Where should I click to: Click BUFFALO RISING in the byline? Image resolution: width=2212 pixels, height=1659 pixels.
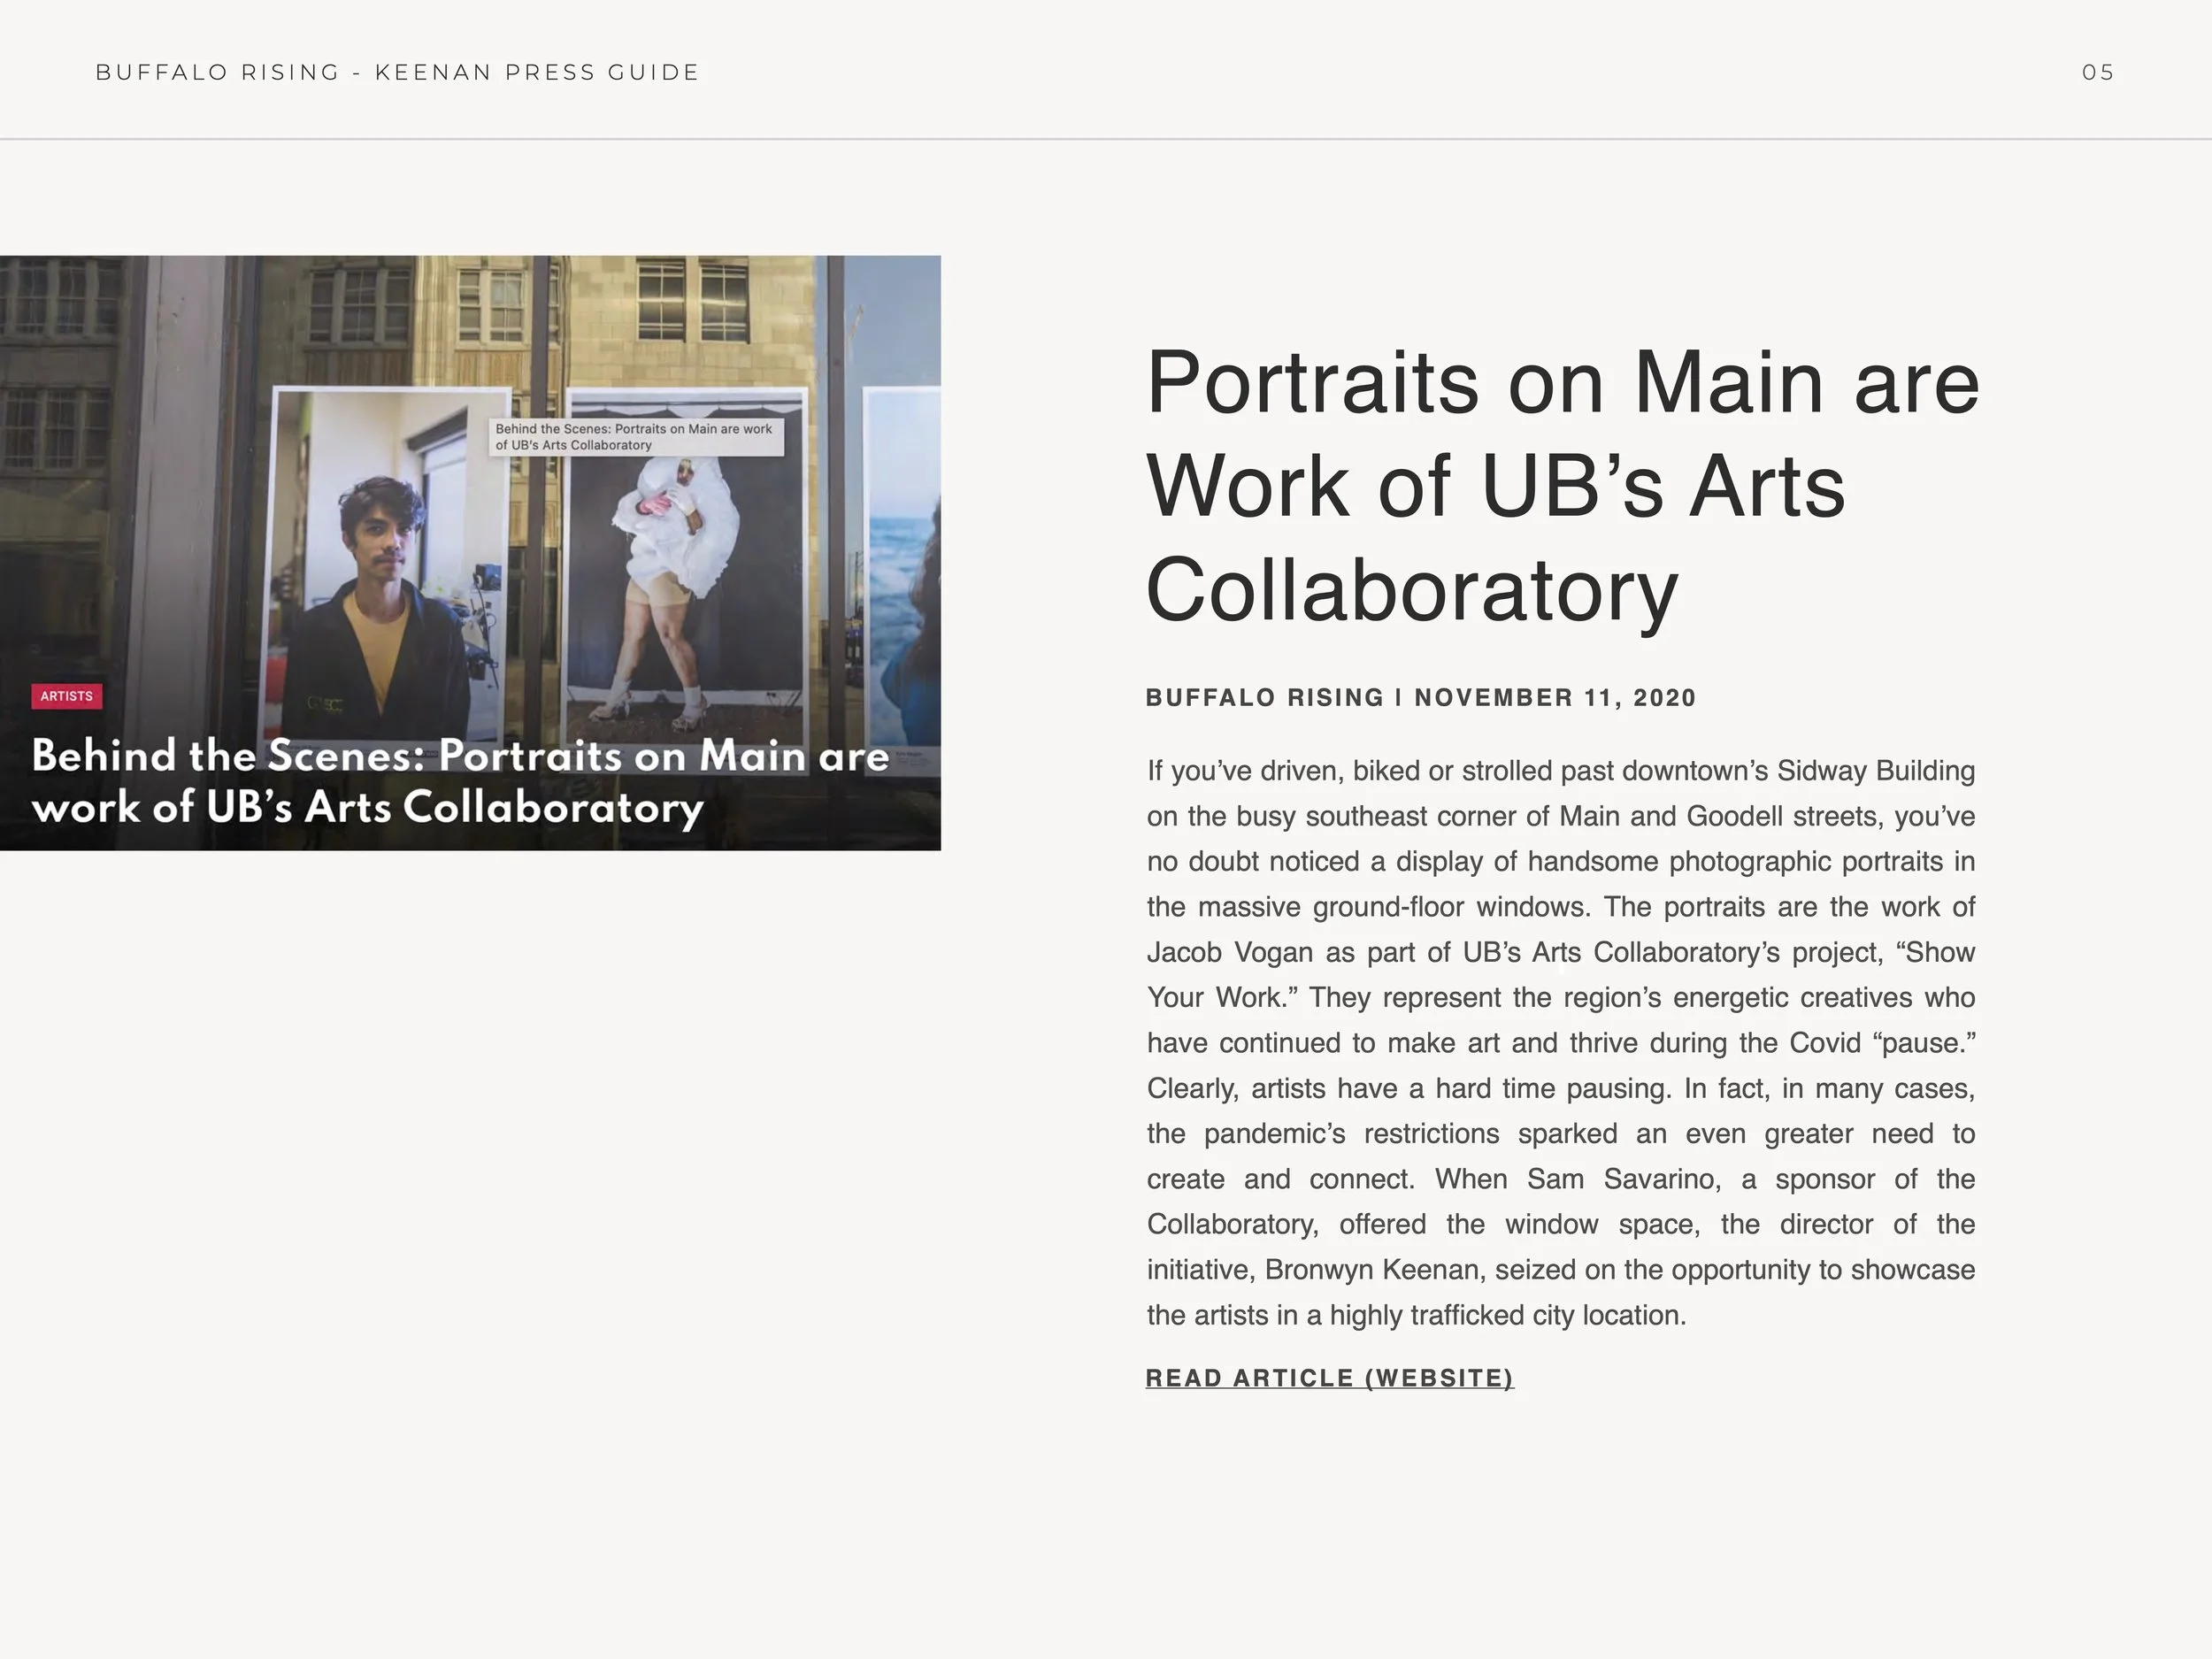1264,698
